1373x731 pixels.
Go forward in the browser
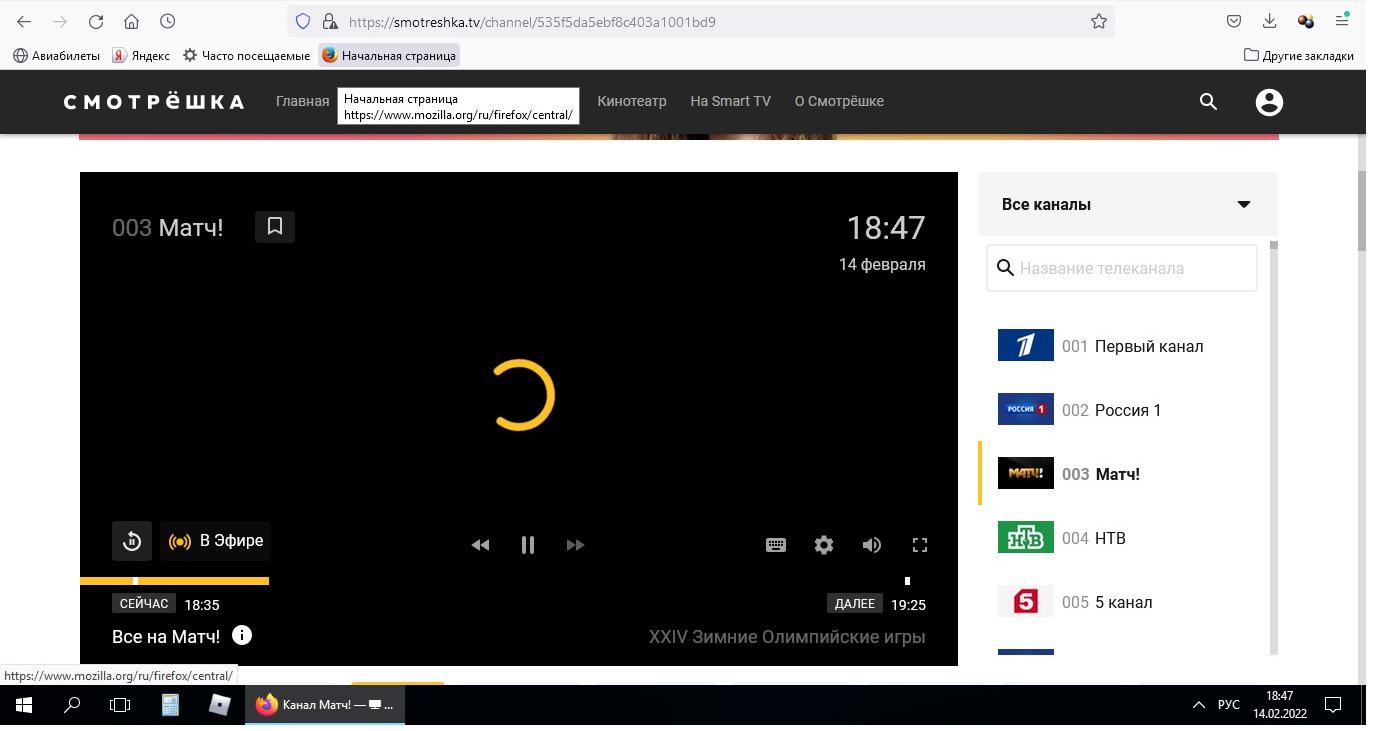(60, 21)
